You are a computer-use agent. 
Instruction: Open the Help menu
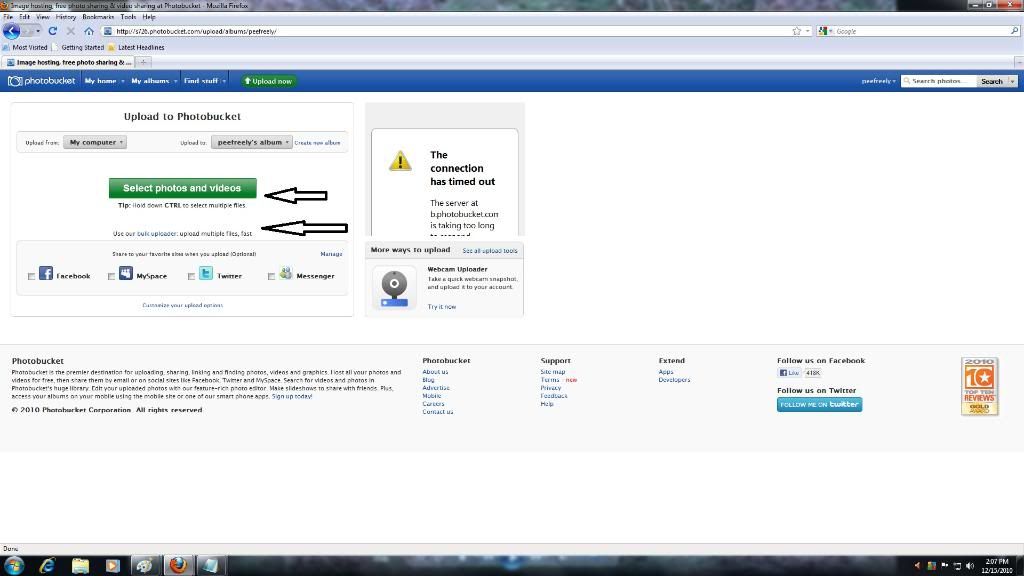click(149, 17)
